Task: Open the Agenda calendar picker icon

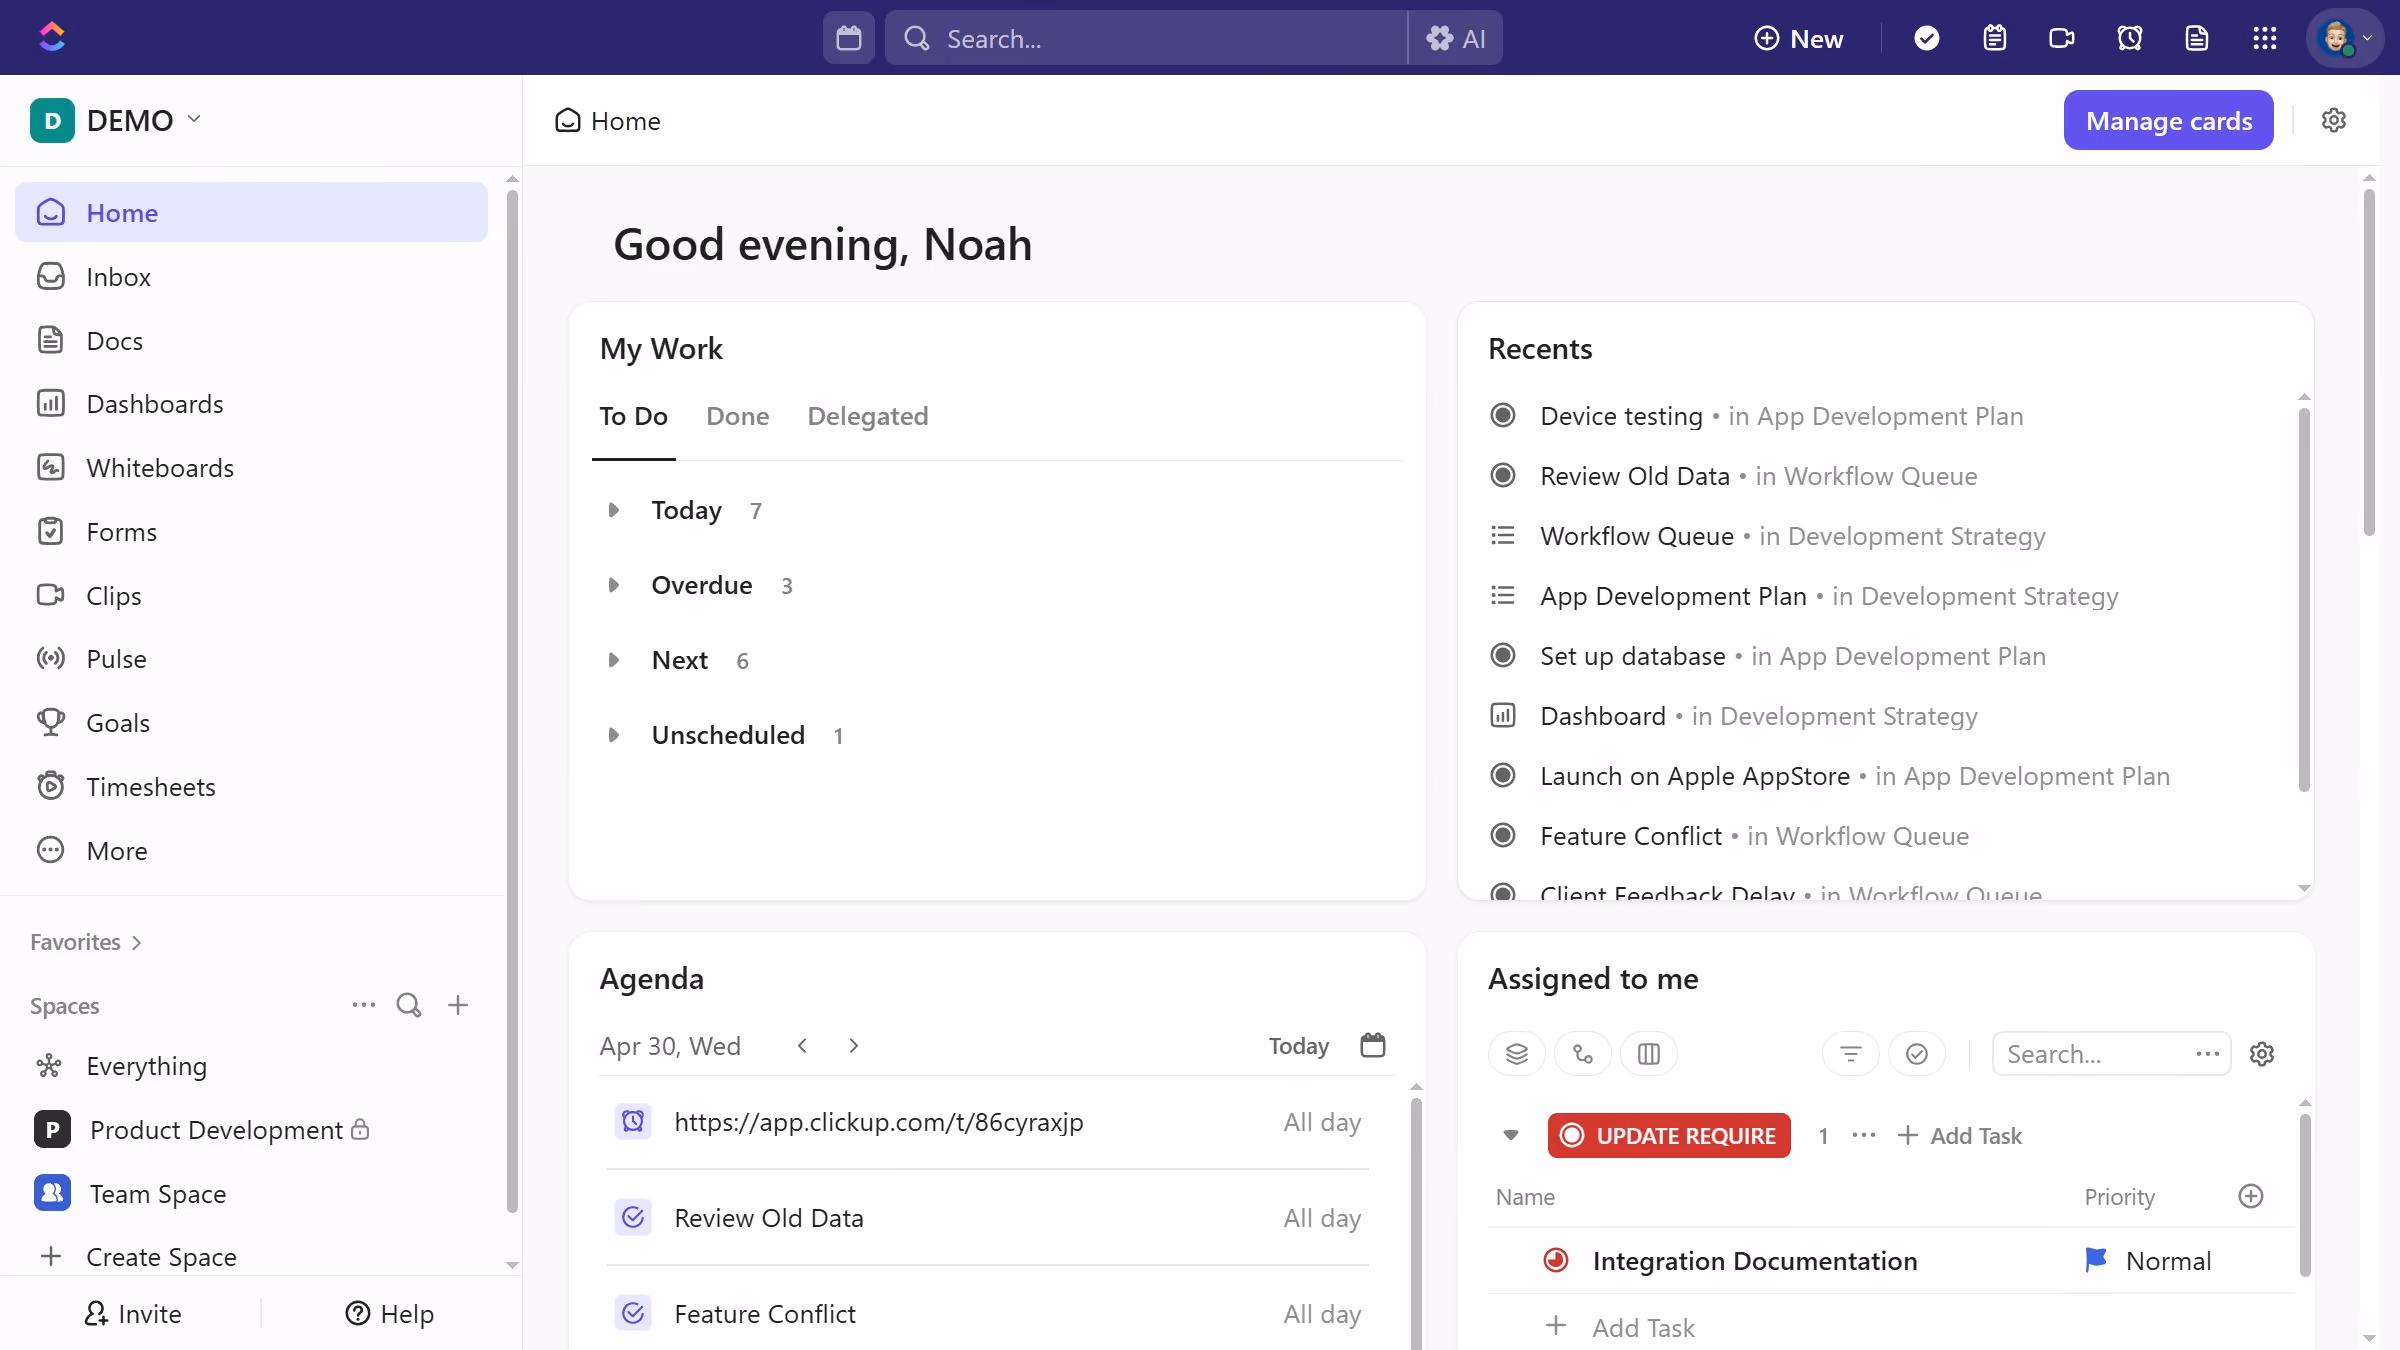Action: [1373, 1045]
